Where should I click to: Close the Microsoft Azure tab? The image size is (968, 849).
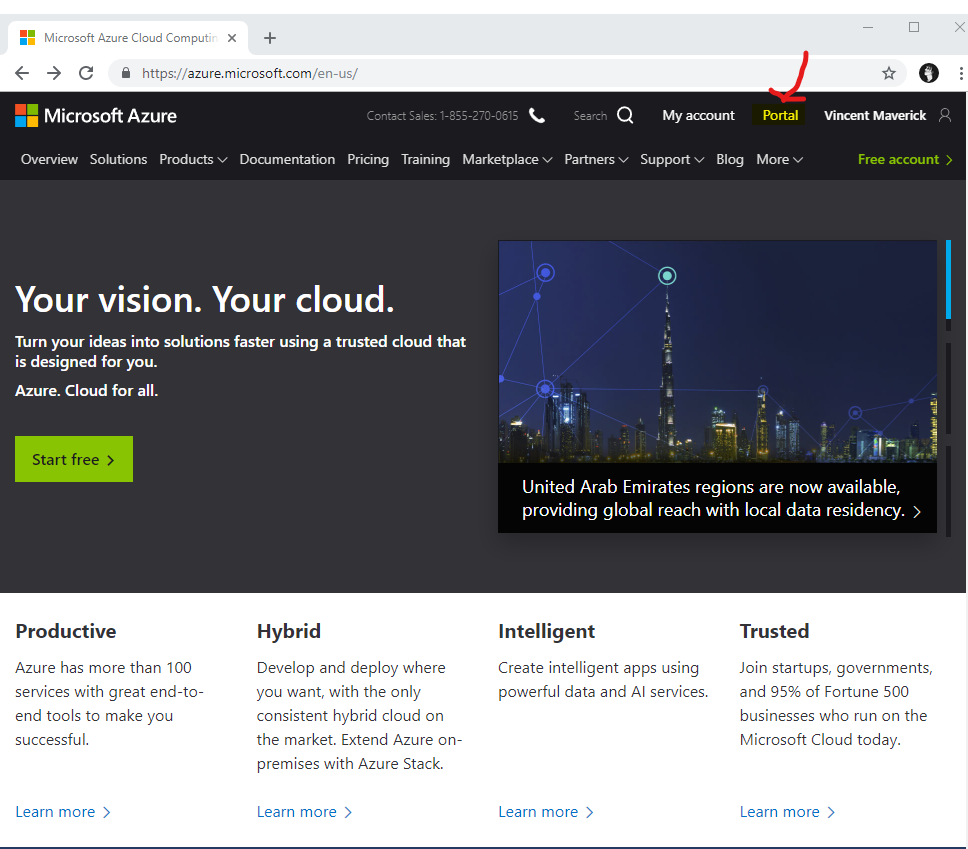[x=232, y=38]
